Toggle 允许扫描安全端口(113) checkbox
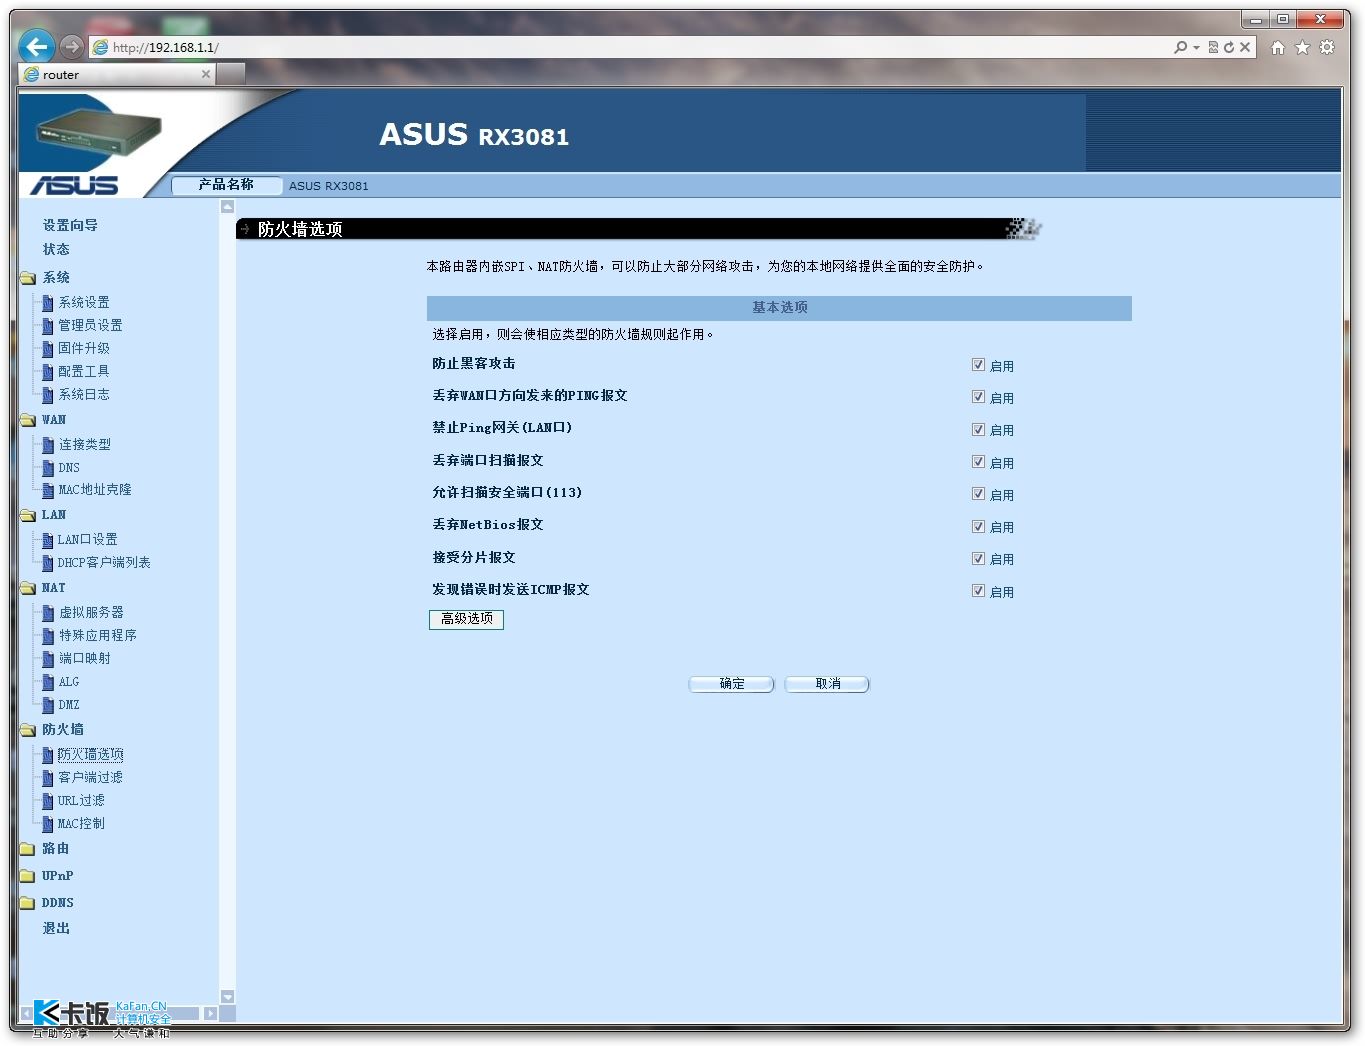The width and height of the screenshot is (1365, 1046). 978,494
